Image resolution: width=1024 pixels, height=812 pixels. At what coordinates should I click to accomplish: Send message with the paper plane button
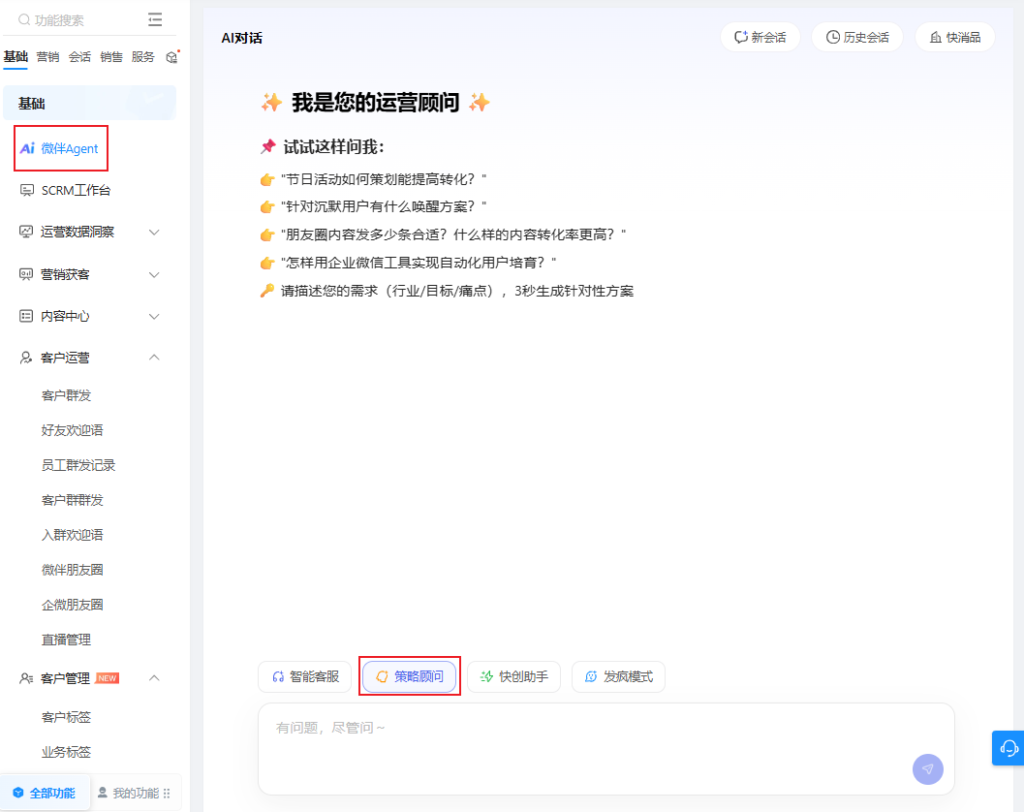coord(927,770)
